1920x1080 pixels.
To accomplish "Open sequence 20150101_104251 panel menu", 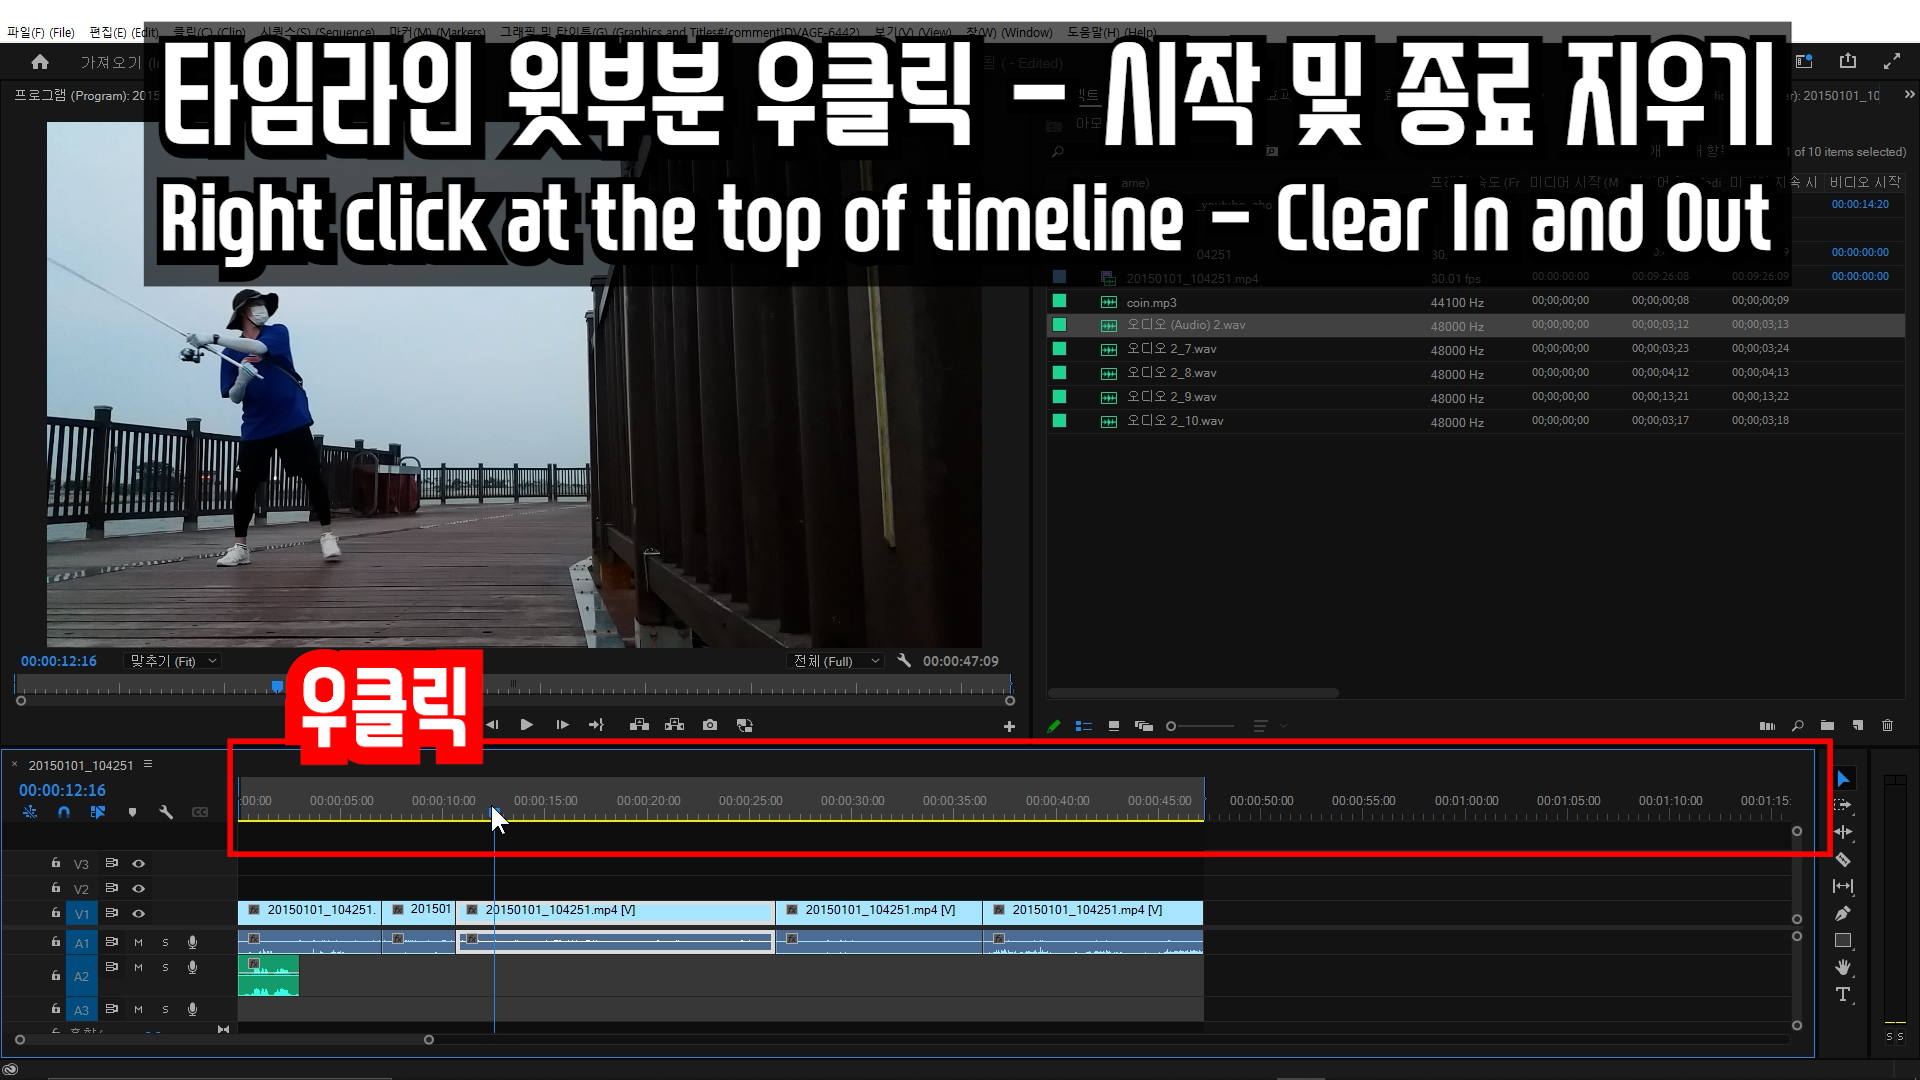I will 148,764.
